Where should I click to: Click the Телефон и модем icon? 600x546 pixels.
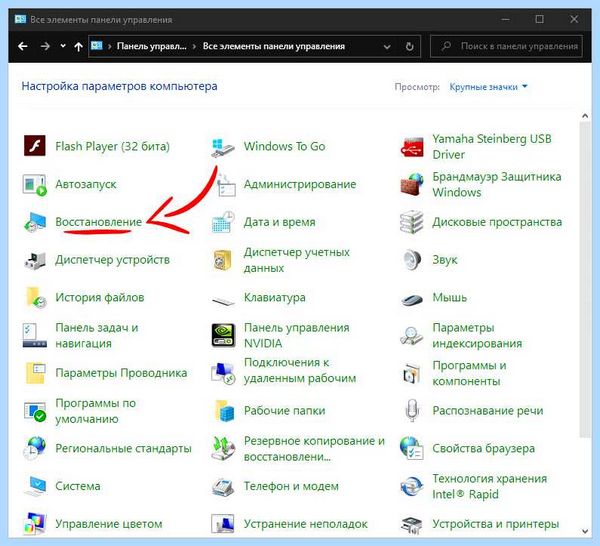(x=223, y=486)
